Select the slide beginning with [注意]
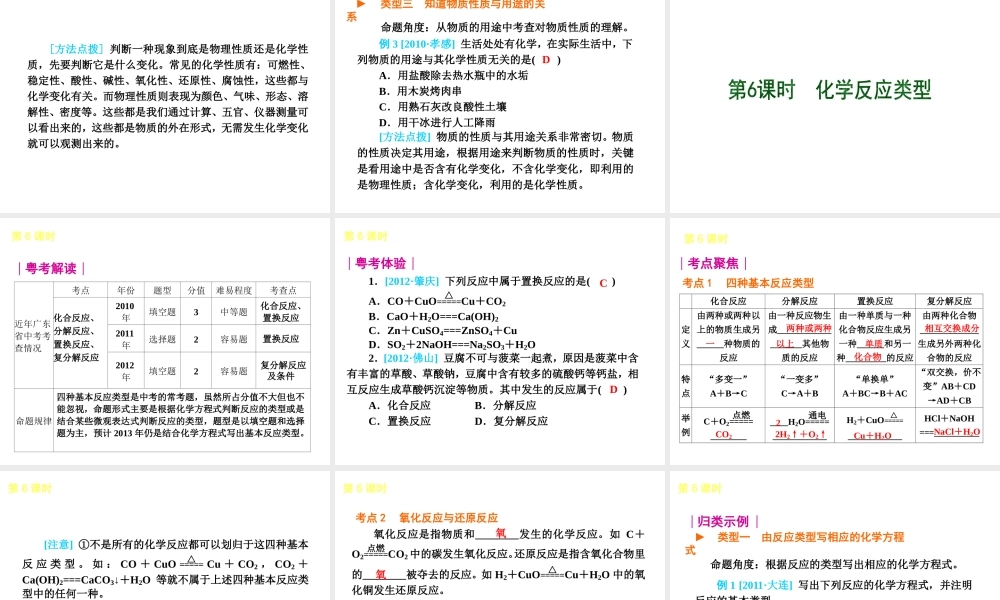Viewport: 1000px width, 600px height. click(165, 536)
